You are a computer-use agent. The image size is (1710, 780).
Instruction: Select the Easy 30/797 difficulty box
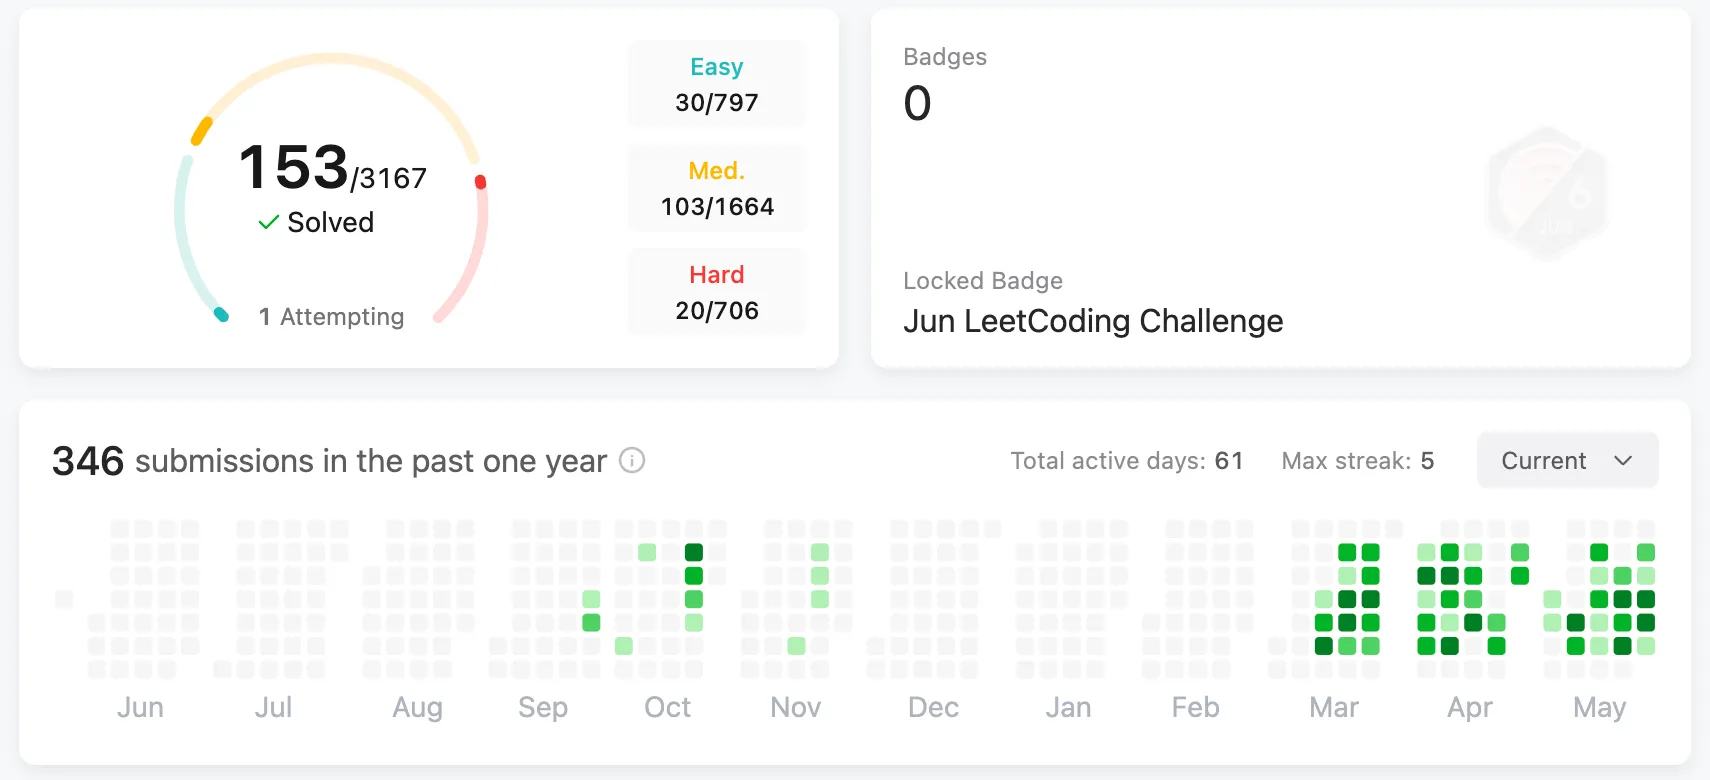tap(716, 84)
